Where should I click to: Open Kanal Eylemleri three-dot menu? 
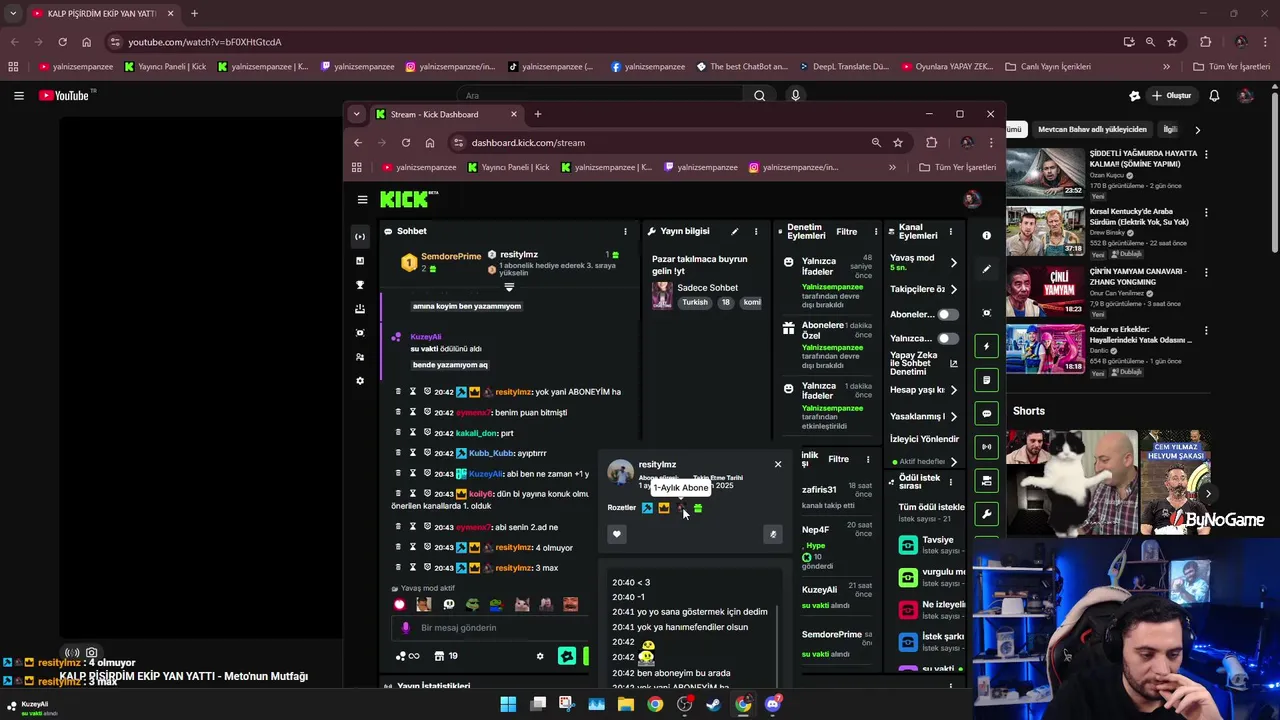point(950,231)
